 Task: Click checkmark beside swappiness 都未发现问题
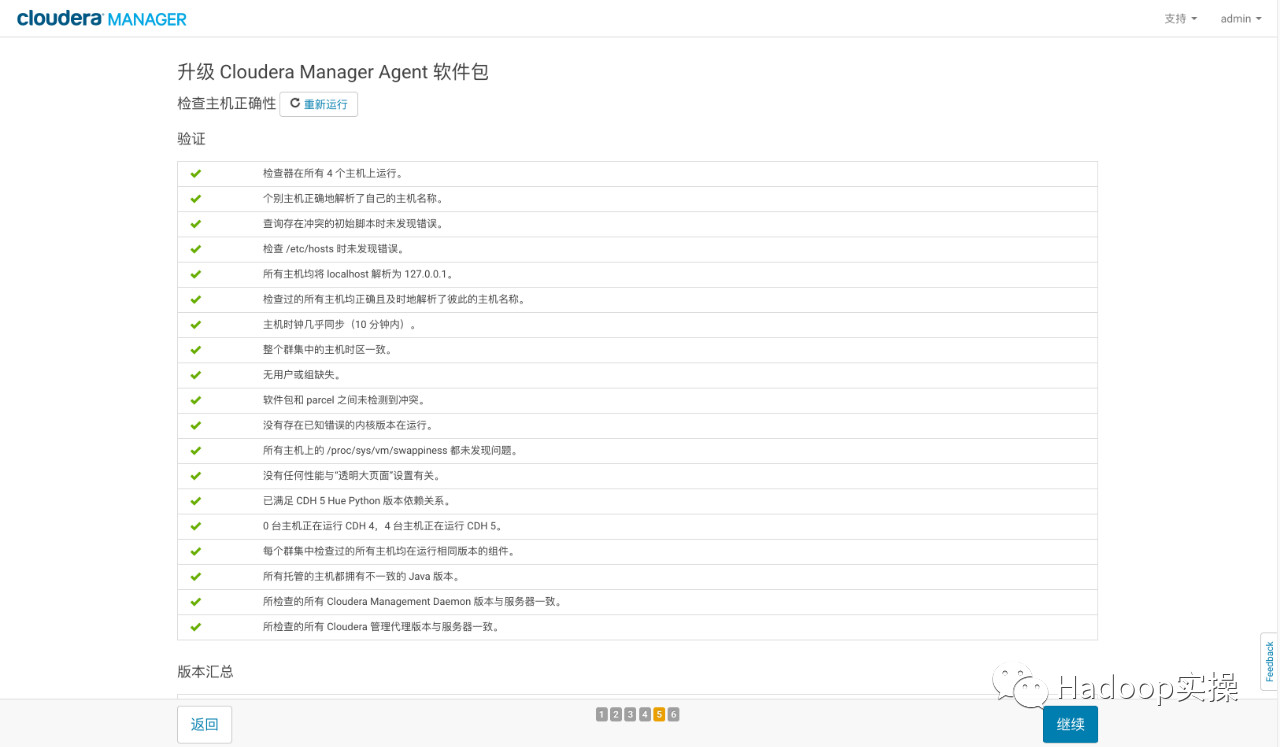pyautogui.click(x=196, y=451)
